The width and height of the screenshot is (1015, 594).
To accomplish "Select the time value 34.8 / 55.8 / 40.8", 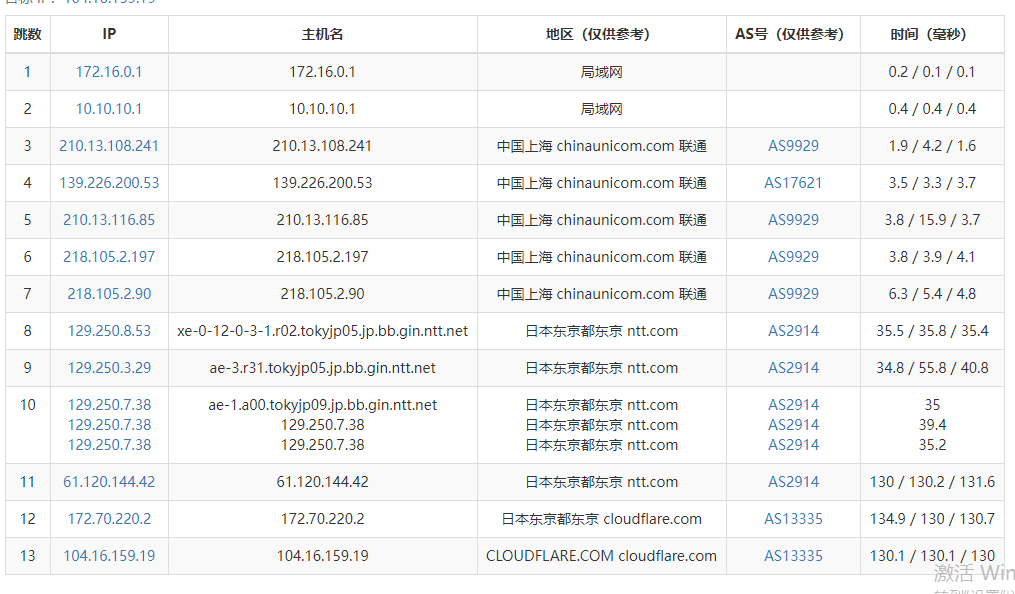I will (932, 368).
